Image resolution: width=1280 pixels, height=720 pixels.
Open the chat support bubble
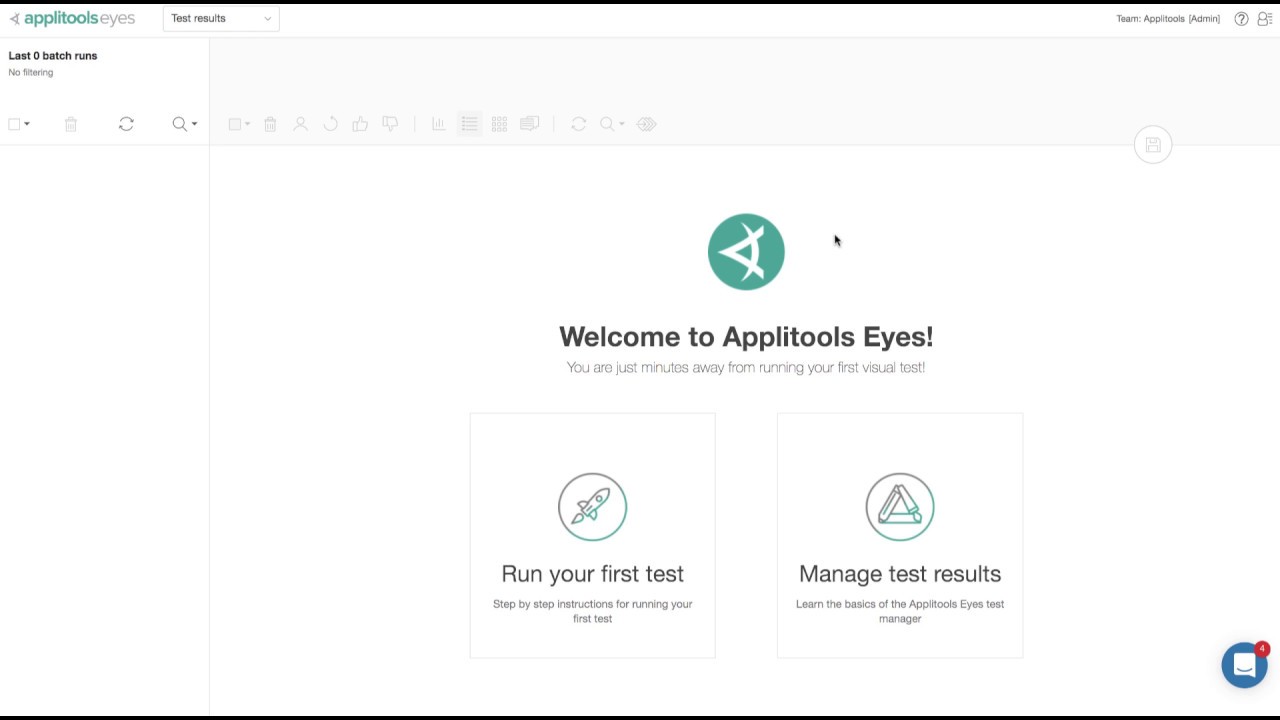(x=1244, y=665)
